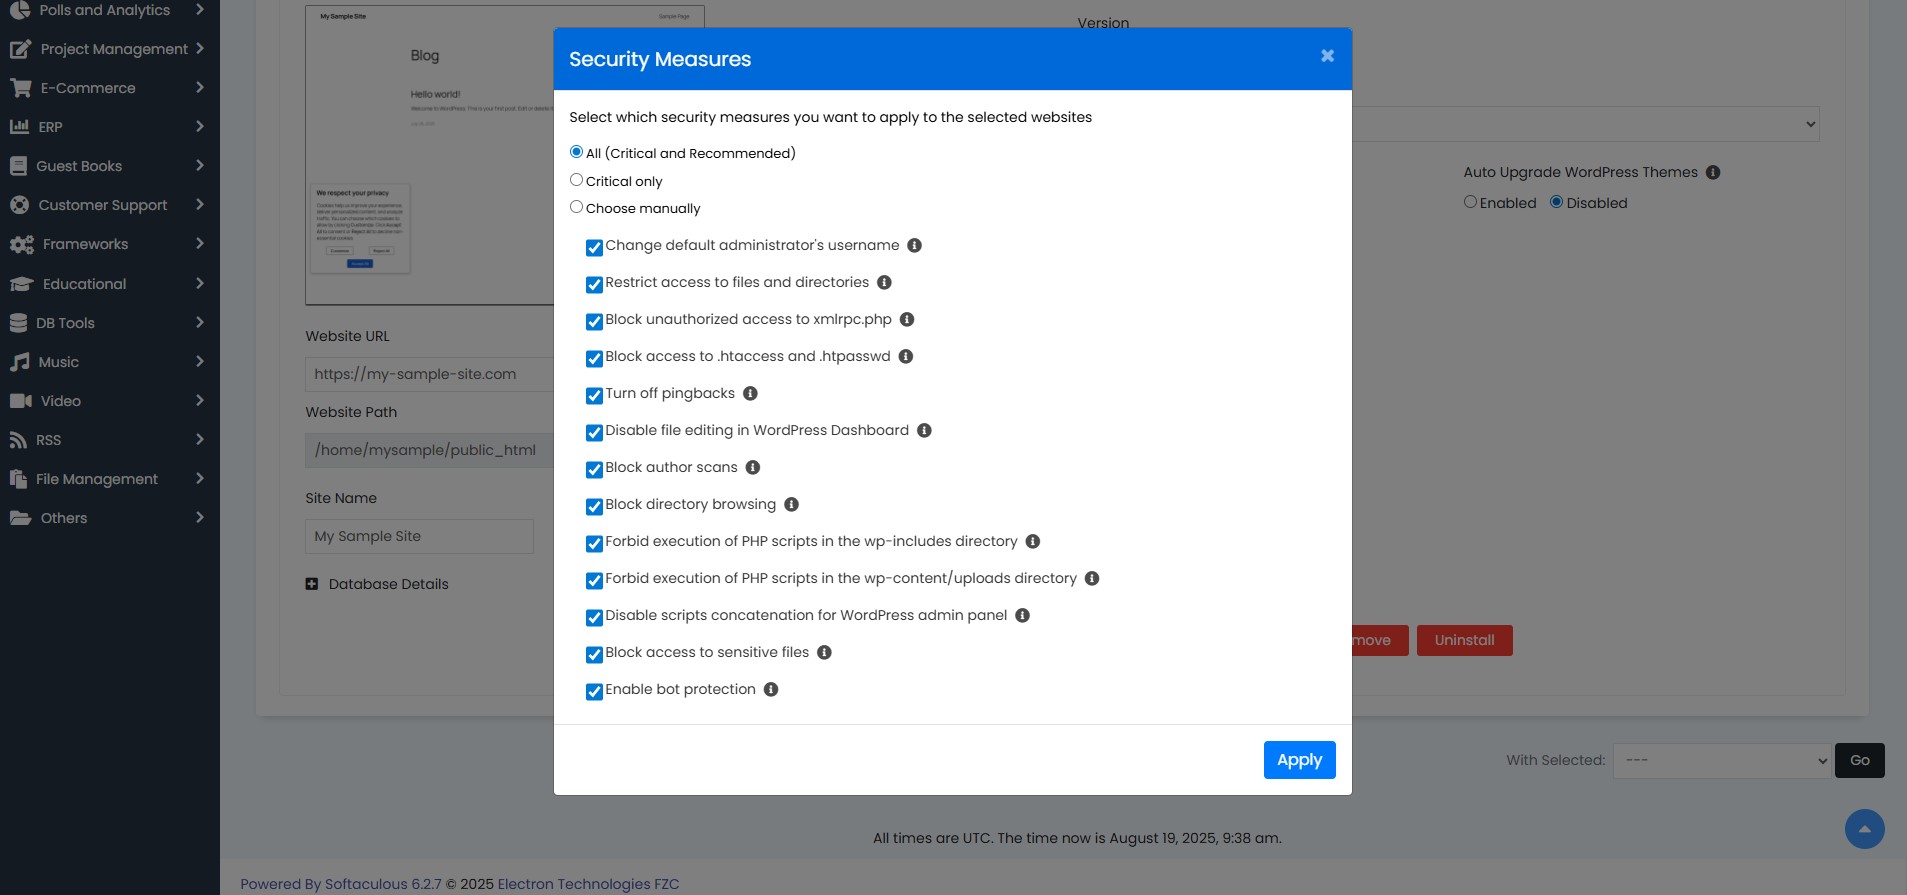
Task: Click info icon for wp-content/uploads PHP execution option
Action: point(1092,578)
